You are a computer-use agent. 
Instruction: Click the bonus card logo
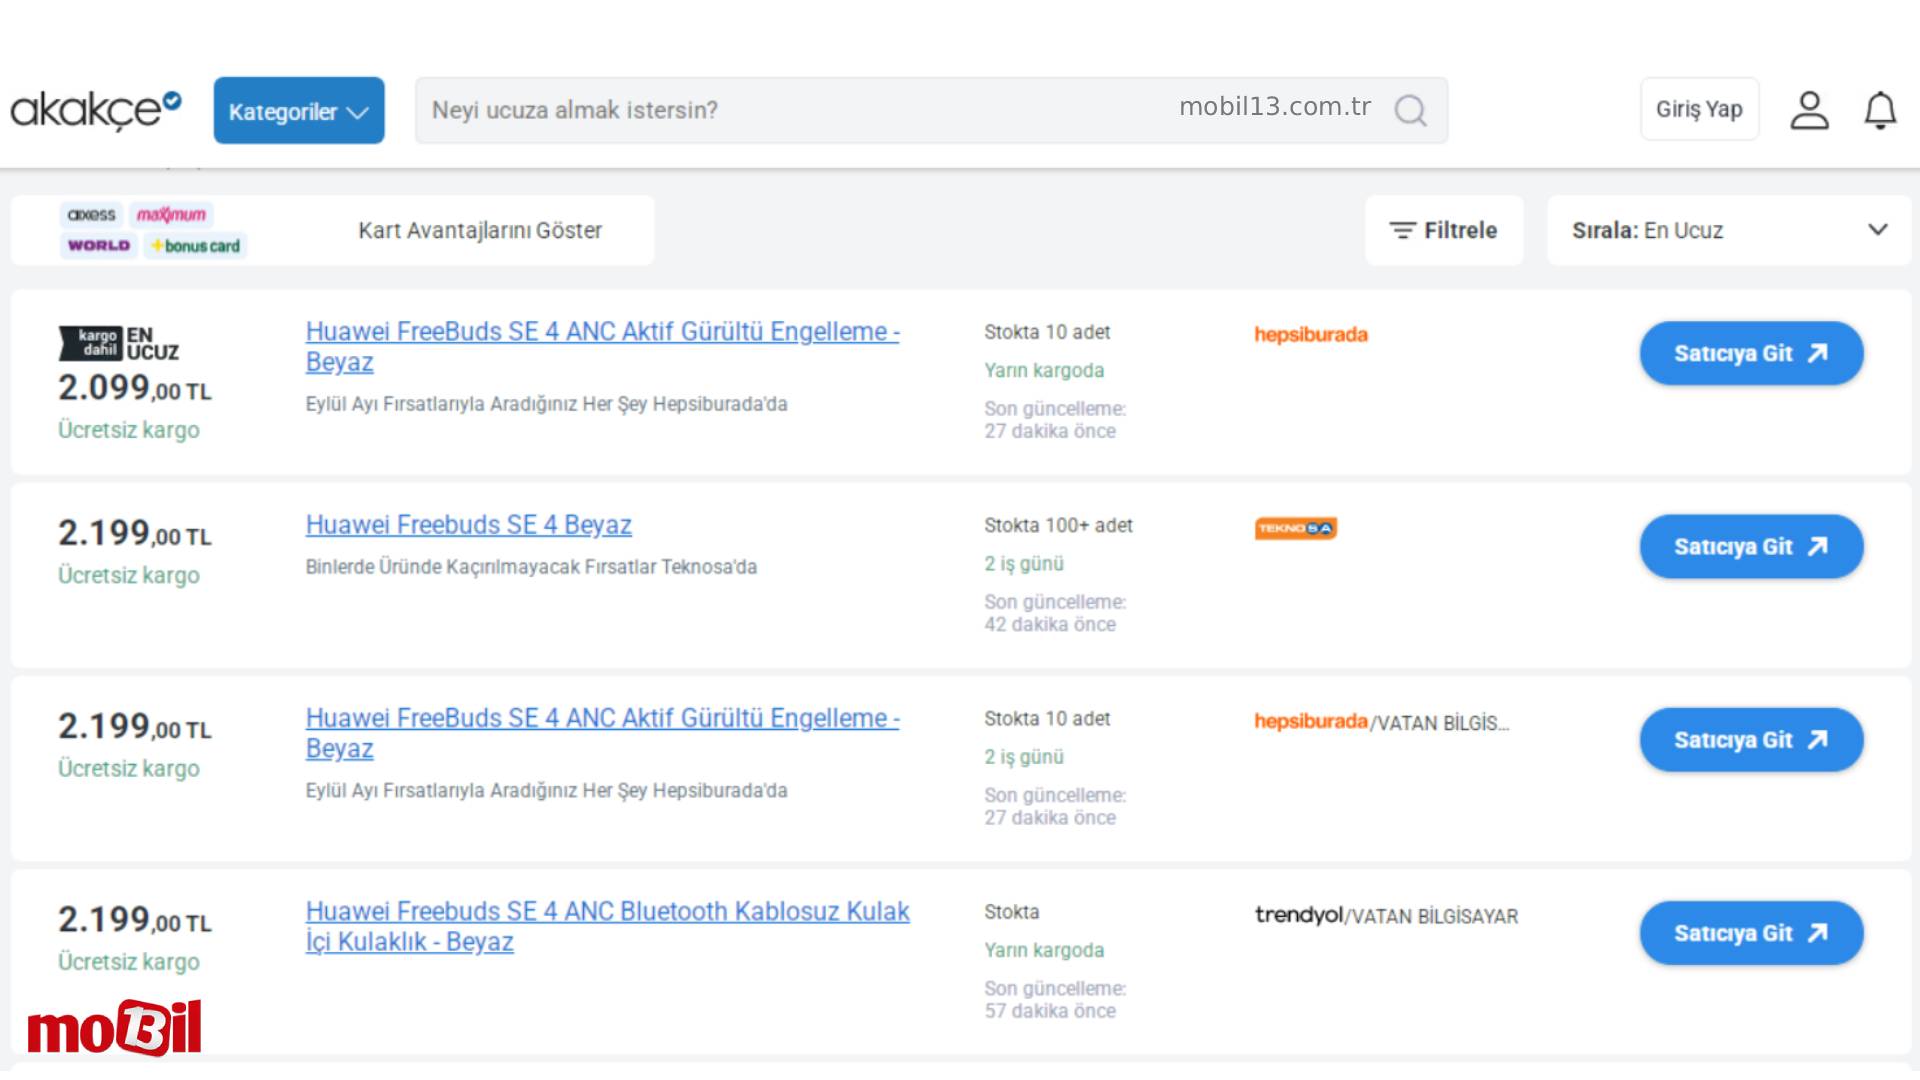(x=195, y=246)
